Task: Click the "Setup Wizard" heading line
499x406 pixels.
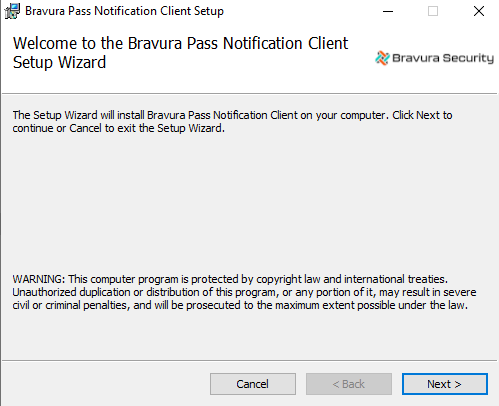Action: pyautogui.click(x=59, y=63)
